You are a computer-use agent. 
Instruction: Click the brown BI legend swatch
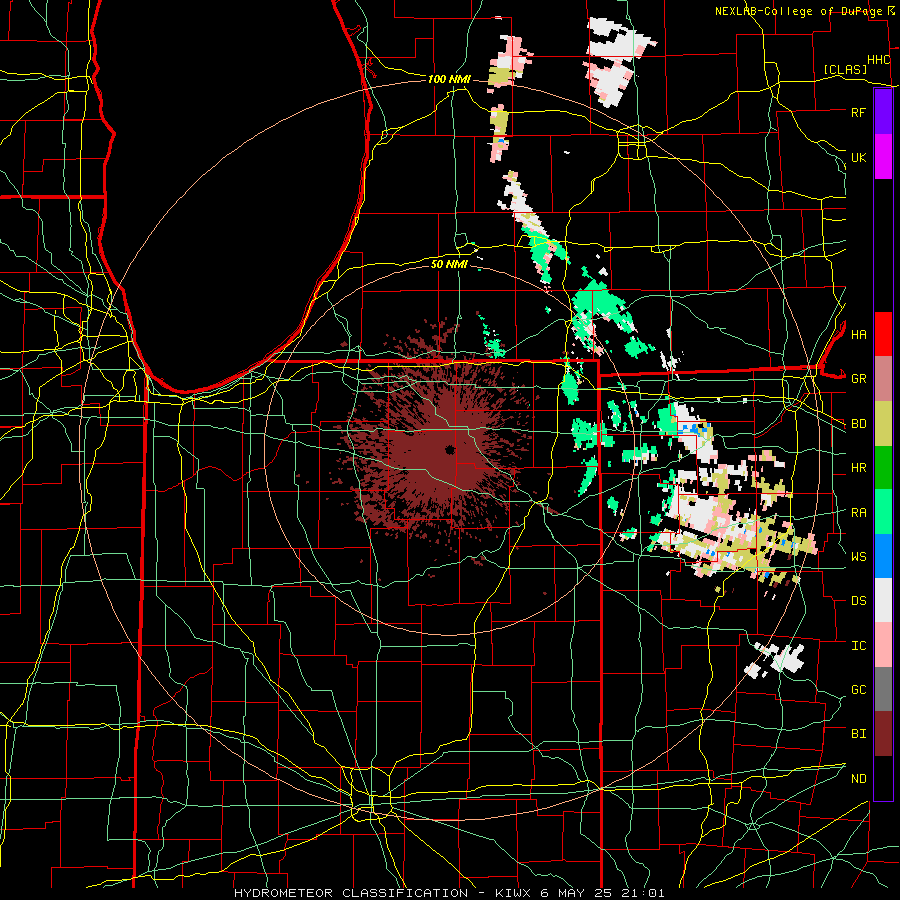883,734
